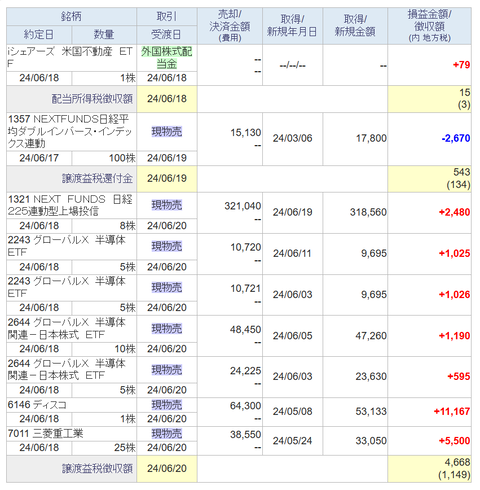This screenshot has width=480, height=490.
Task: Click the 現物売 label for 7011 三菱重工業
Action: click(167, 434)
